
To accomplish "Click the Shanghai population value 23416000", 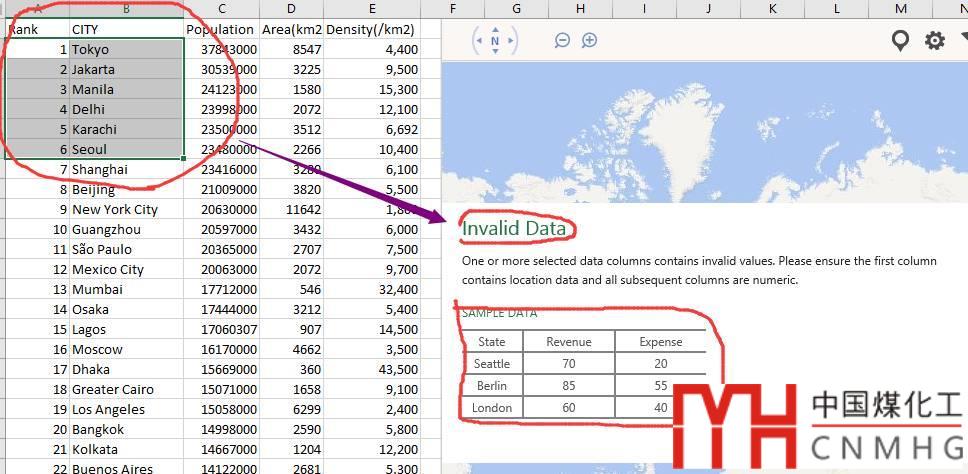I will [x=221, y=169].
